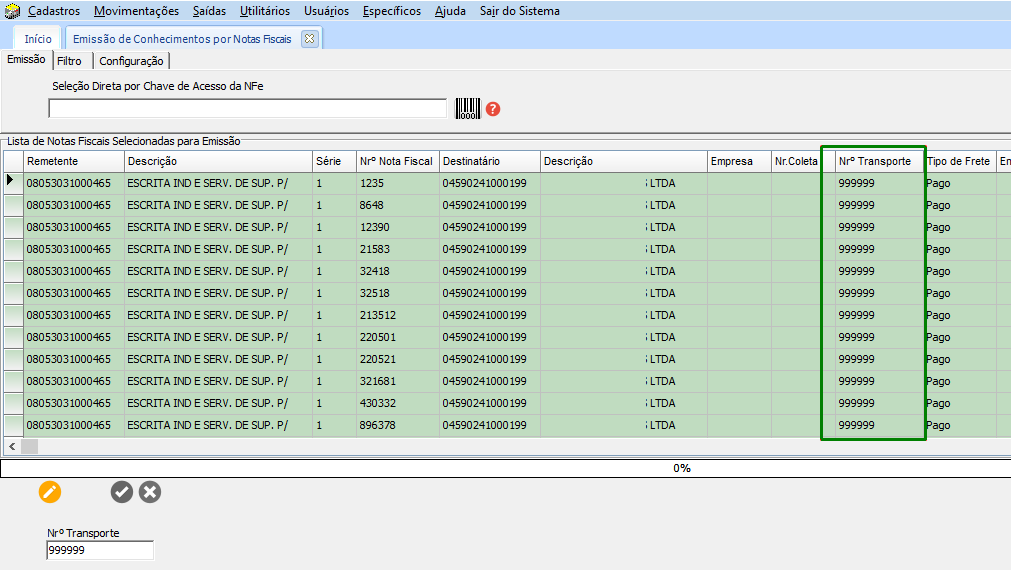Sort by the Remetente column header

pos(74,161)
